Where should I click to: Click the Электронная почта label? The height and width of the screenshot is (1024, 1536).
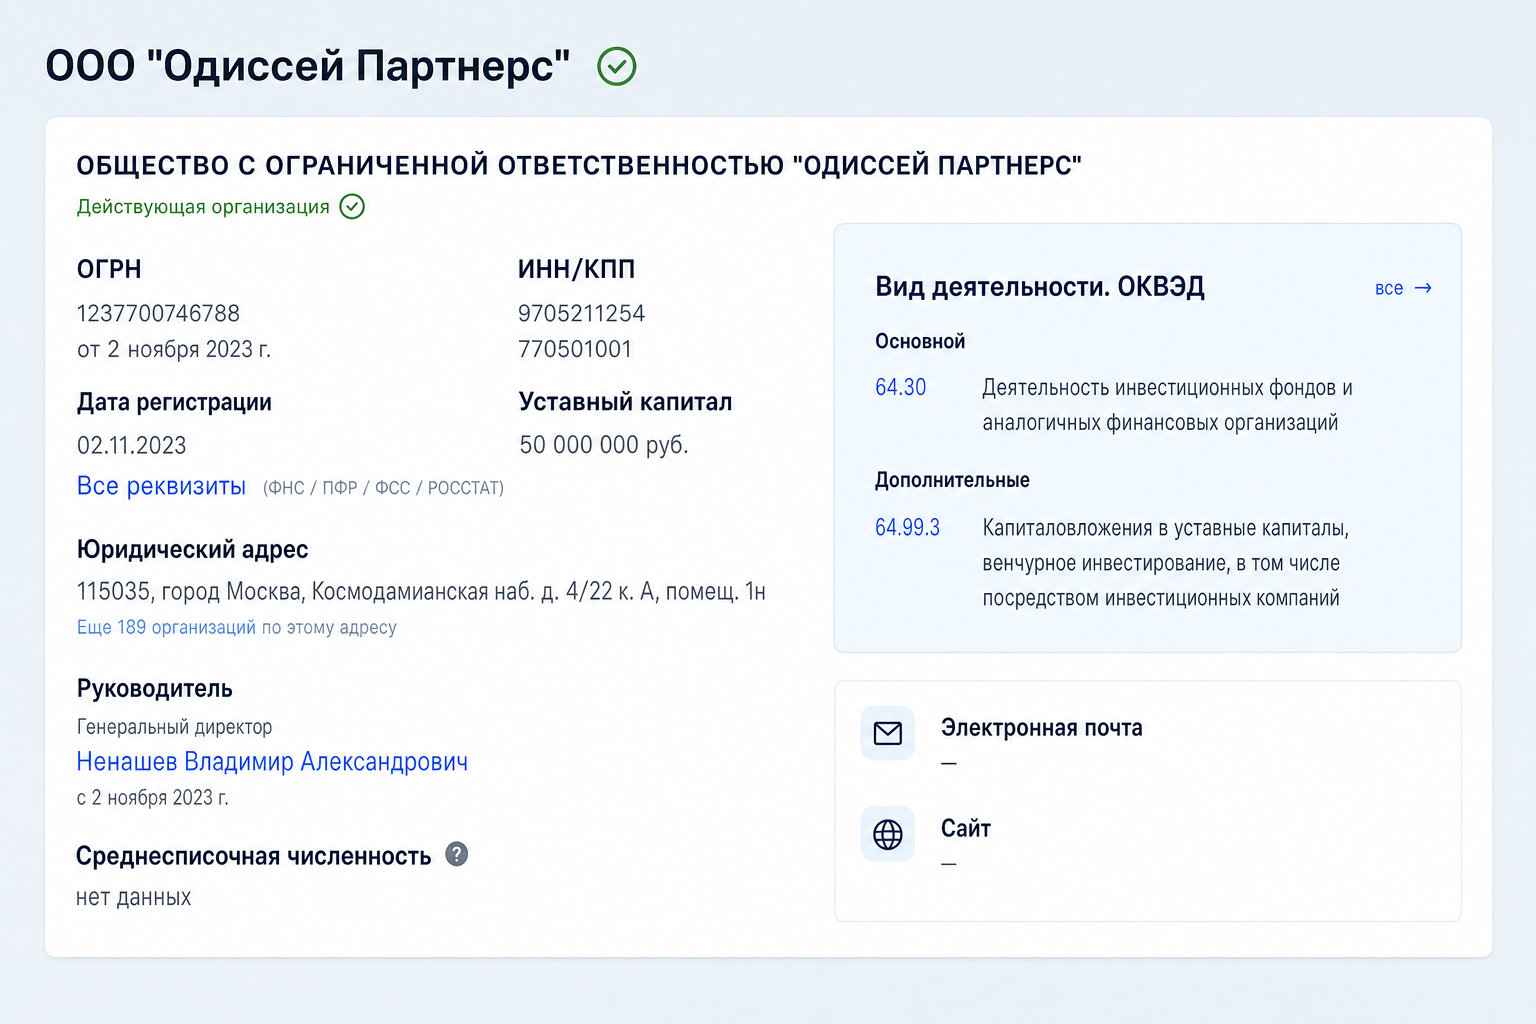tap(1041, 728)
